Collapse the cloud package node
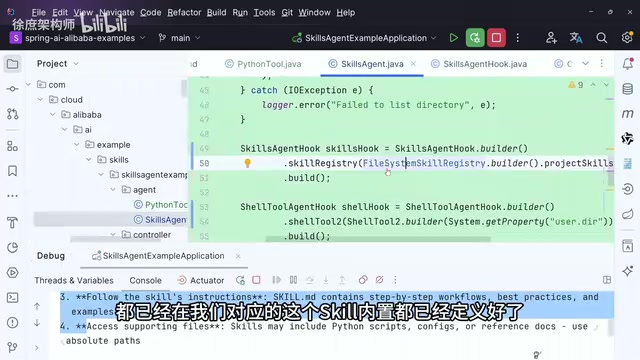640x360 pixels. 40,100
